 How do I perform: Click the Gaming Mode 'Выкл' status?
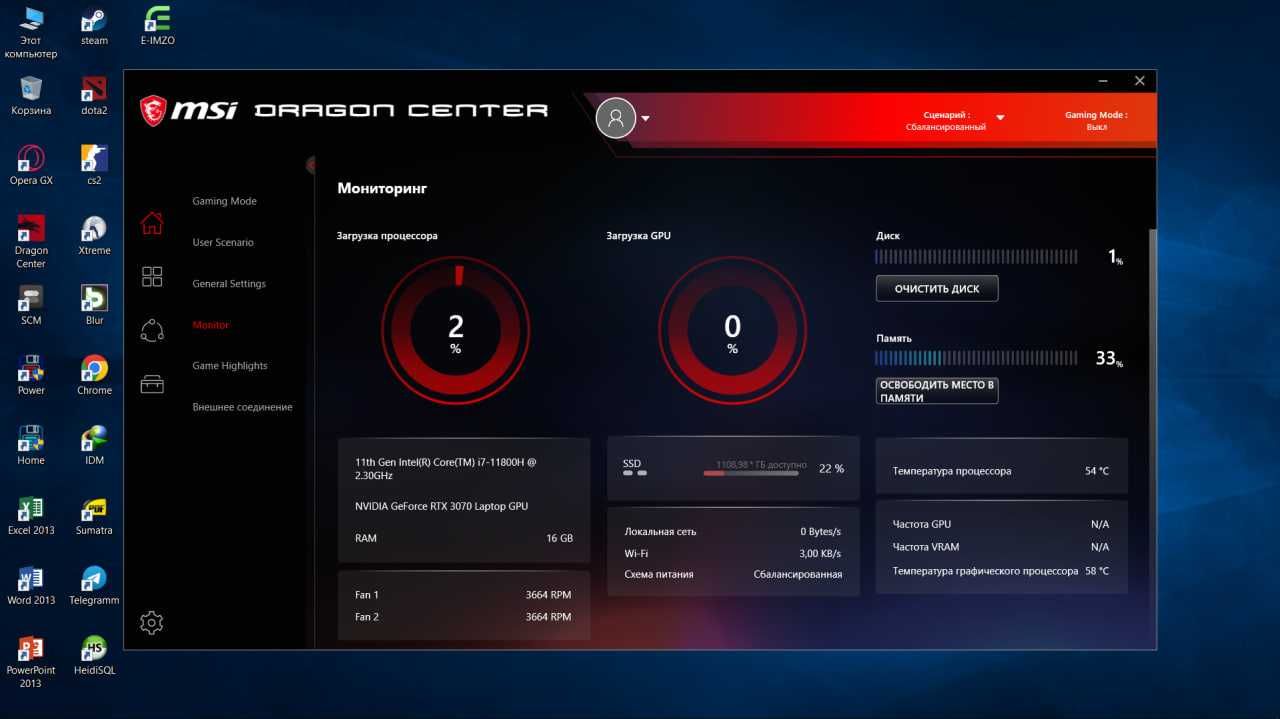(x=1096, y=128)
